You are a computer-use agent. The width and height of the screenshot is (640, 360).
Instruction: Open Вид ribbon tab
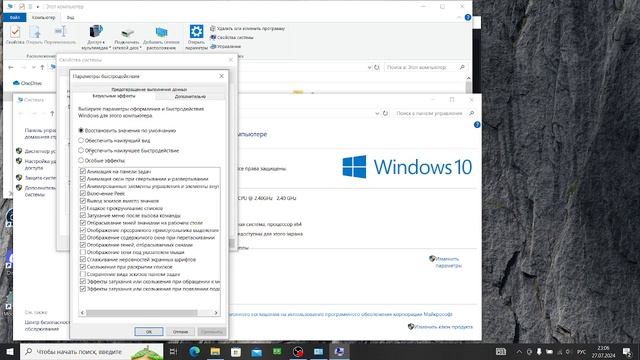pos(71,18)
